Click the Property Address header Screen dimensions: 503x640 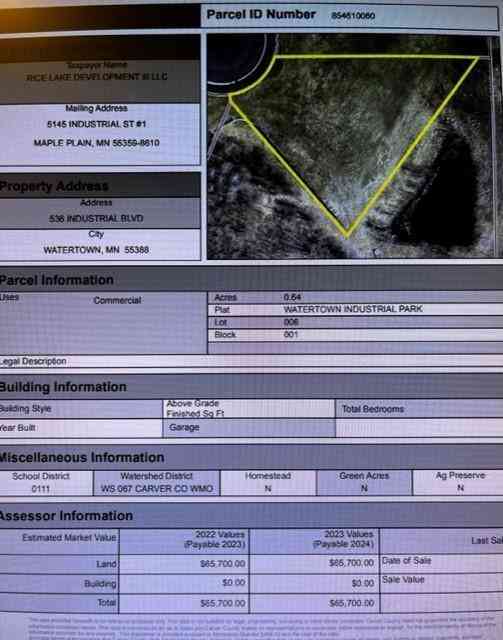tap(54, 186)
